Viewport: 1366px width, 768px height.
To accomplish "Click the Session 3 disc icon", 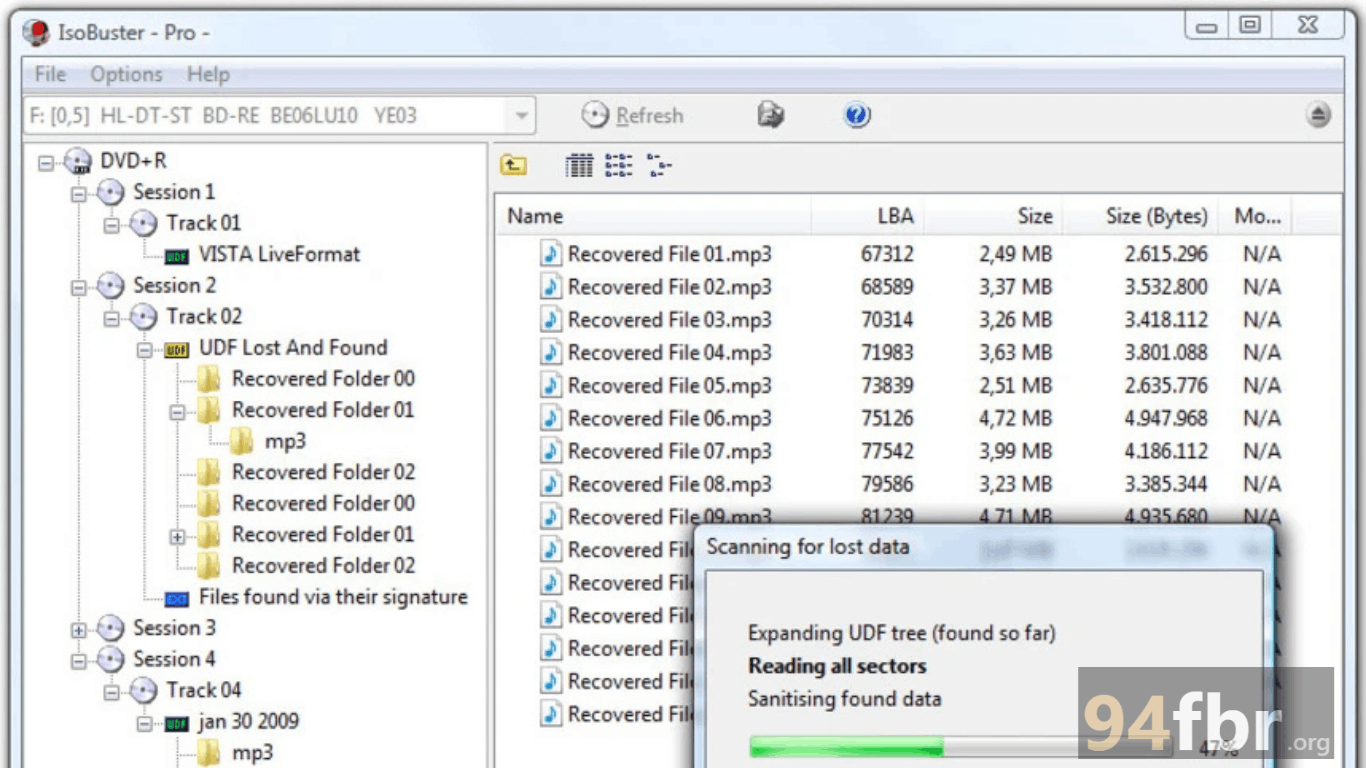I will pos(110,628).
